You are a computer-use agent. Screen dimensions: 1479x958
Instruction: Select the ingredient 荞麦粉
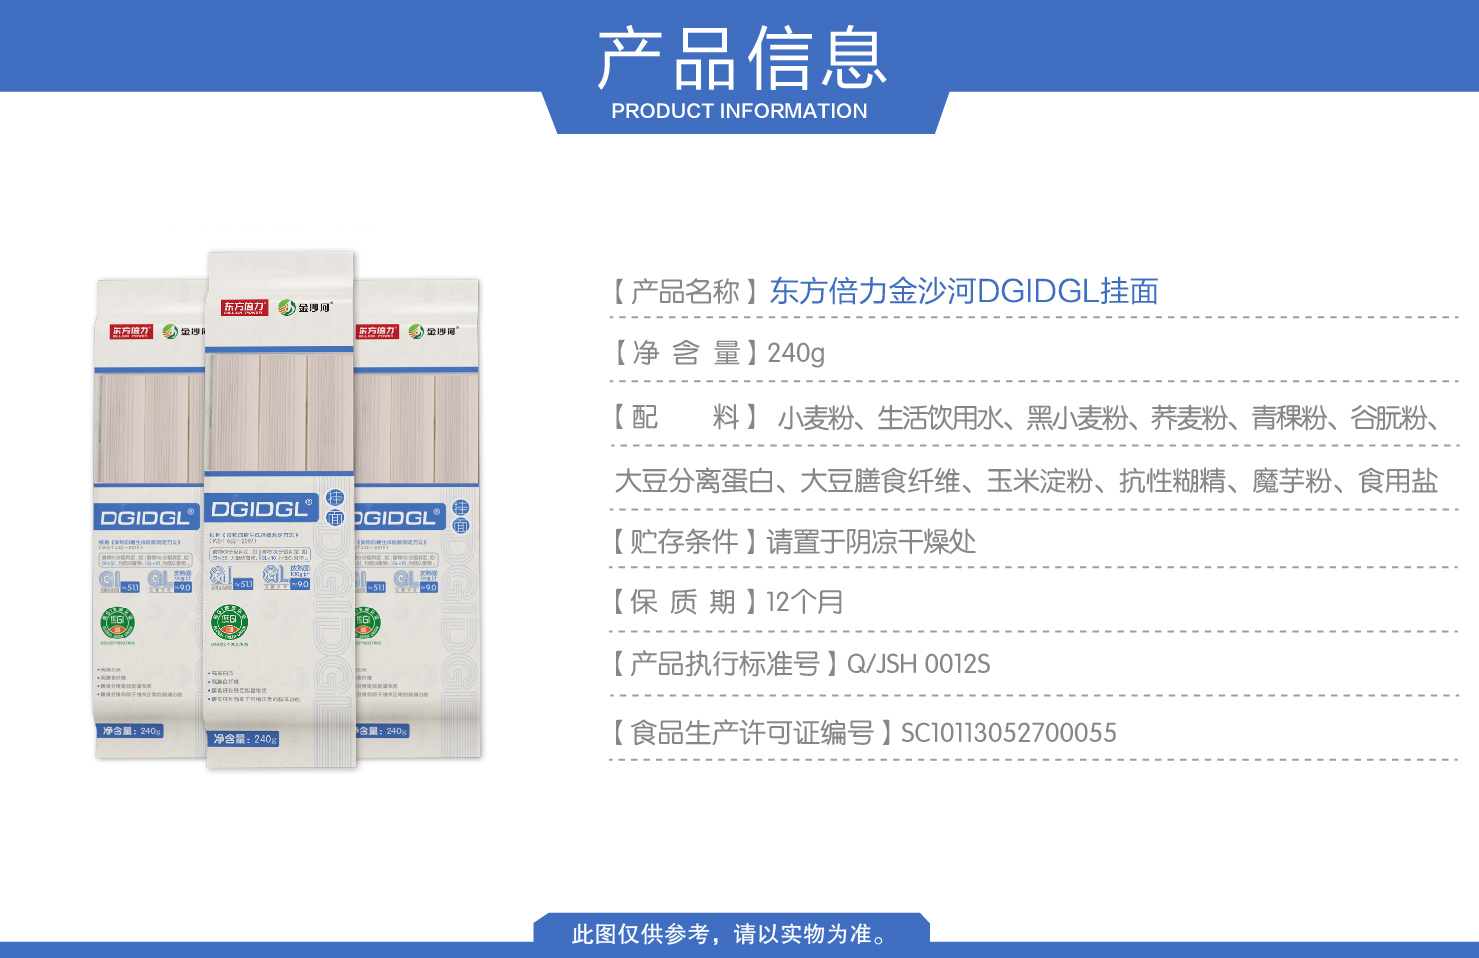1190,418
